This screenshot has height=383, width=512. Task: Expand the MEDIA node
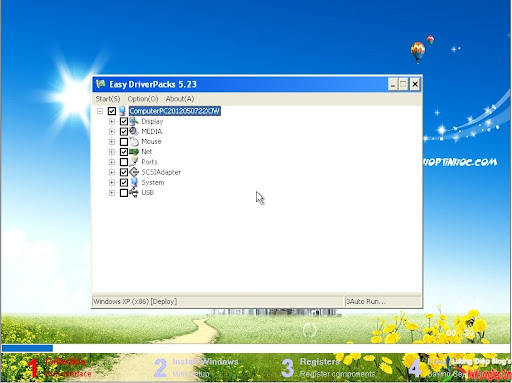point(112,132)
